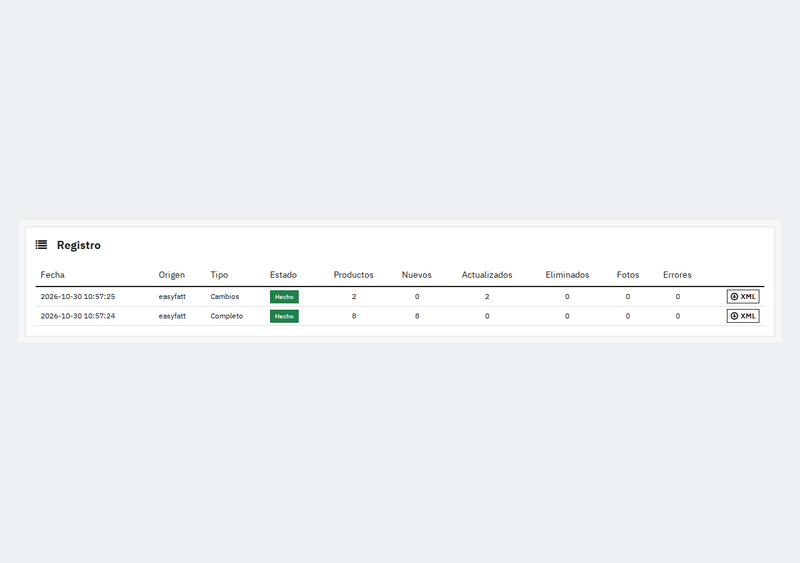Click Fotos value 0 in Cambios row

tap(628, 297)
